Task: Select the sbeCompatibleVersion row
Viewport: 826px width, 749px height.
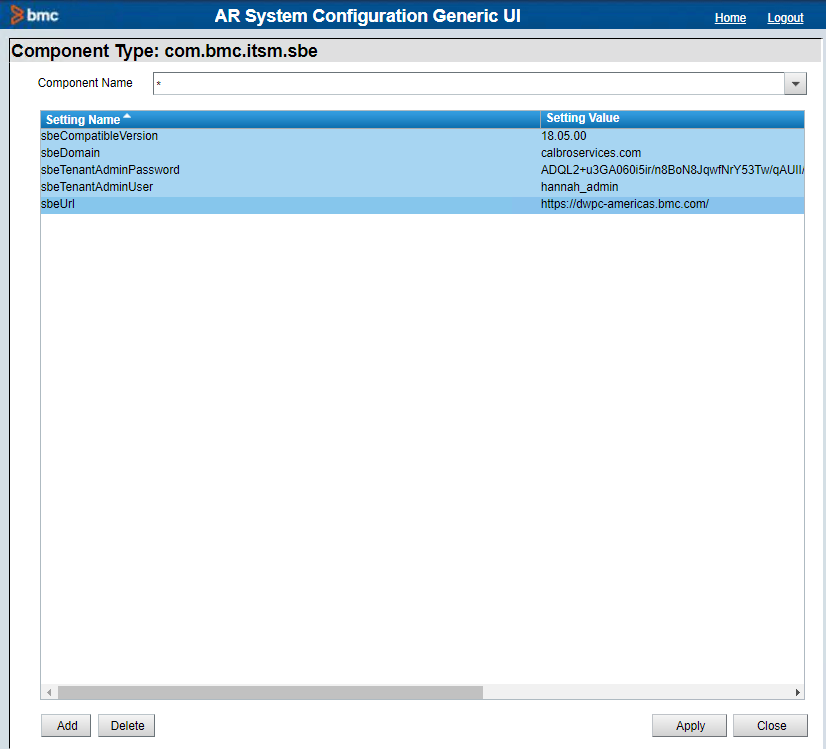Action: click(x=100, y=136)
